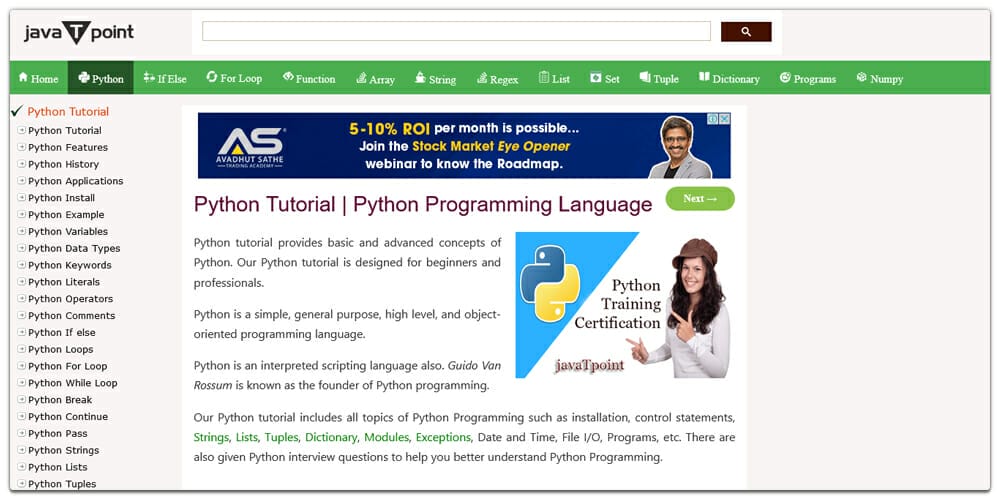
Task: Open the Python Applications sidebar link
Action: (75, 181)
